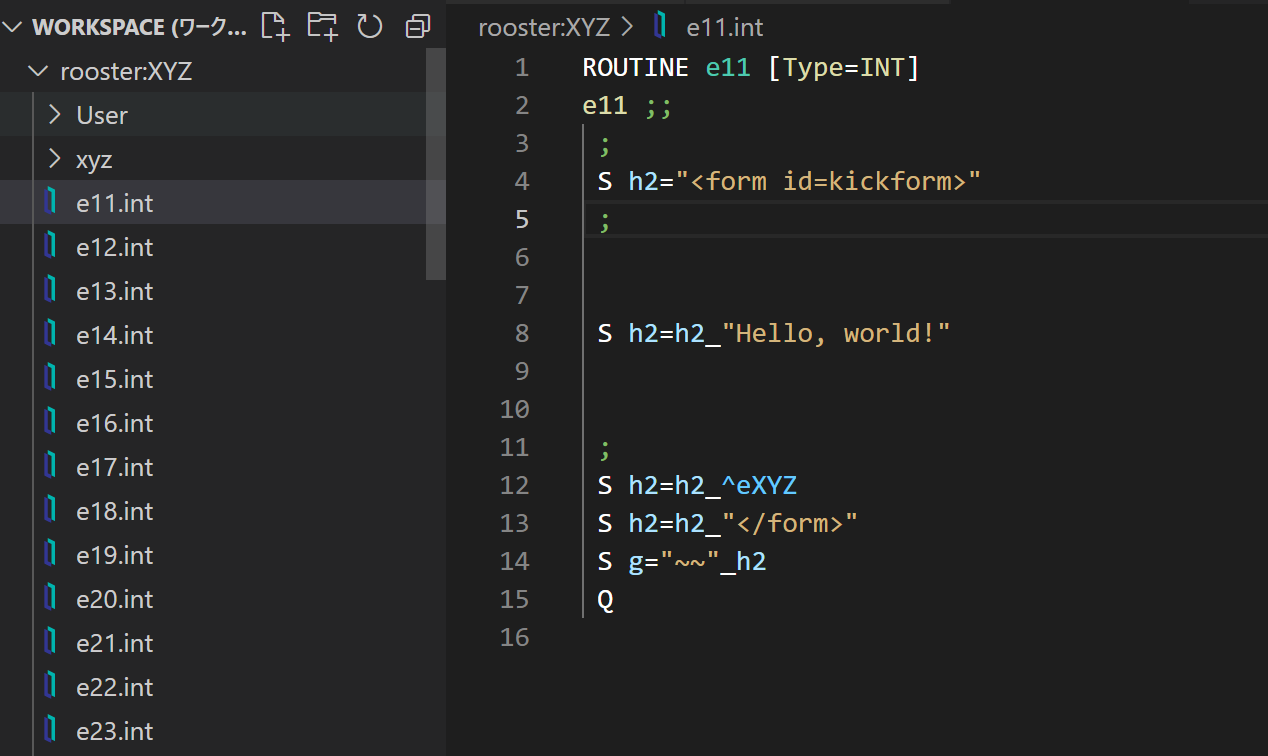This screenshot has height=756, width=1268.
Task: Select e11.int breadcrumb item
Action: coord(724,27)
